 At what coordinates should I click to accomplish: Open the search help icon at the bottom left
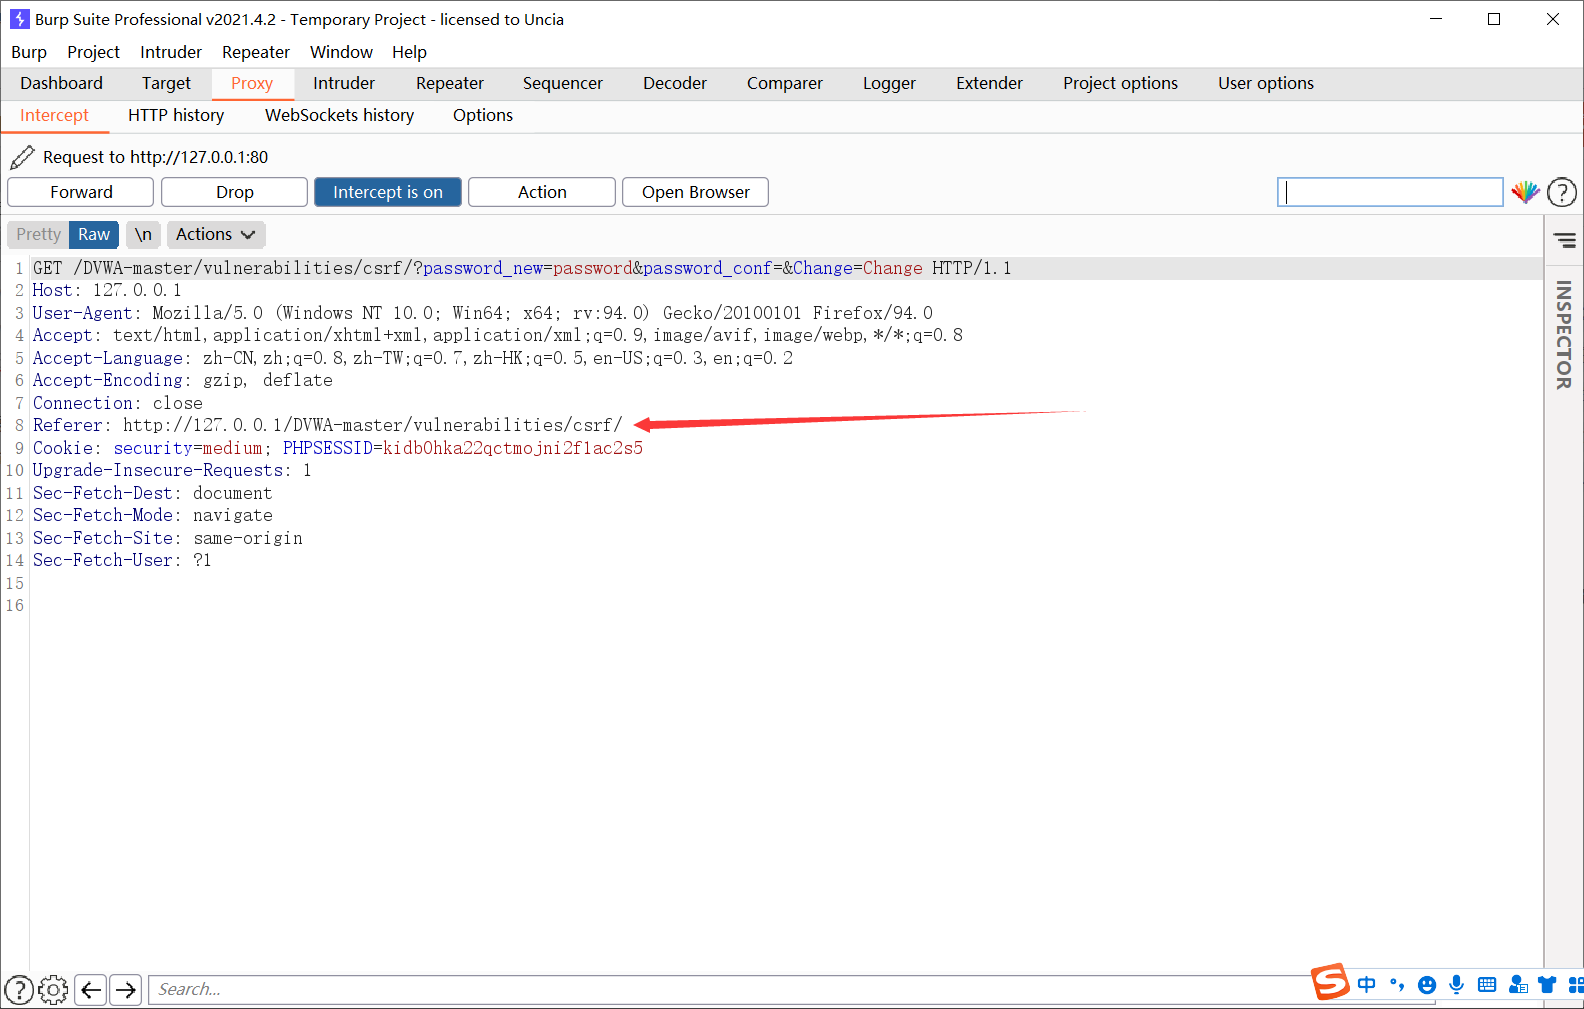(19, 990)
